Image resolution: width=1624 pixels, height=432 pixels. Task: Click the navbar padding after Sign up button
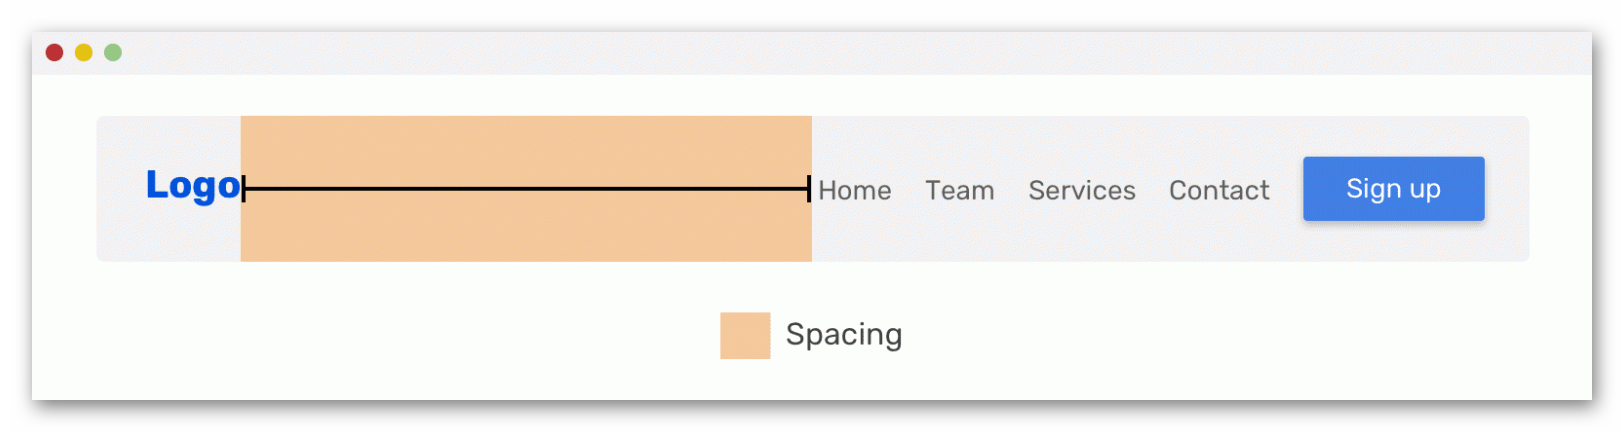coord(1507,189)
